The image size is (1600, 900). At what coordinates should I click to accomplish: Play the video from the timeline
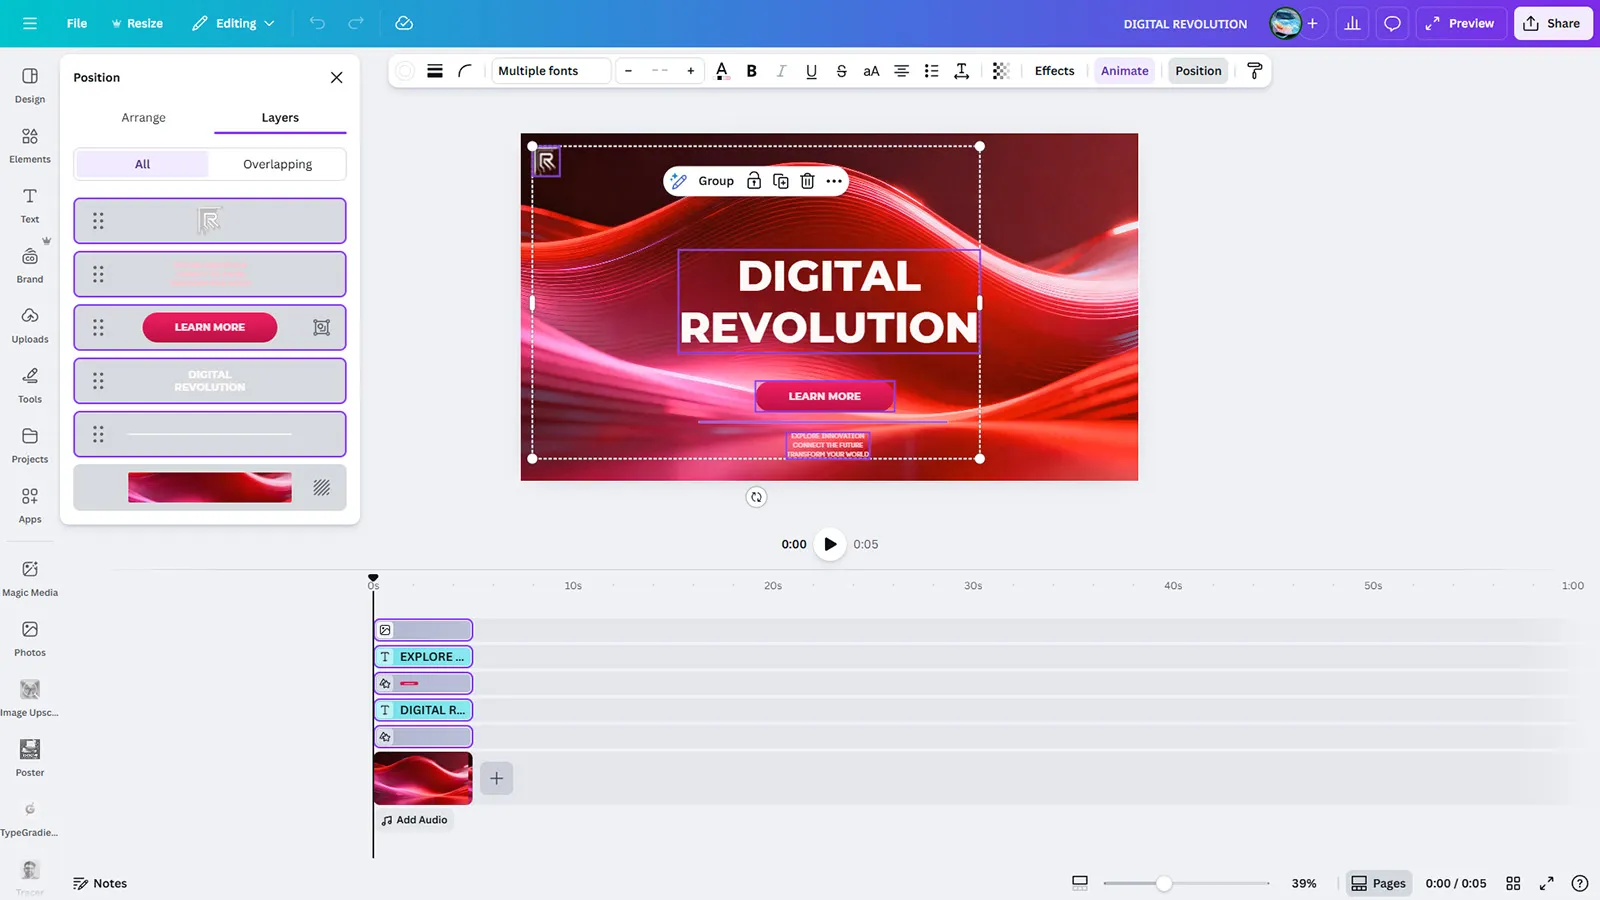tap(830, 544)
